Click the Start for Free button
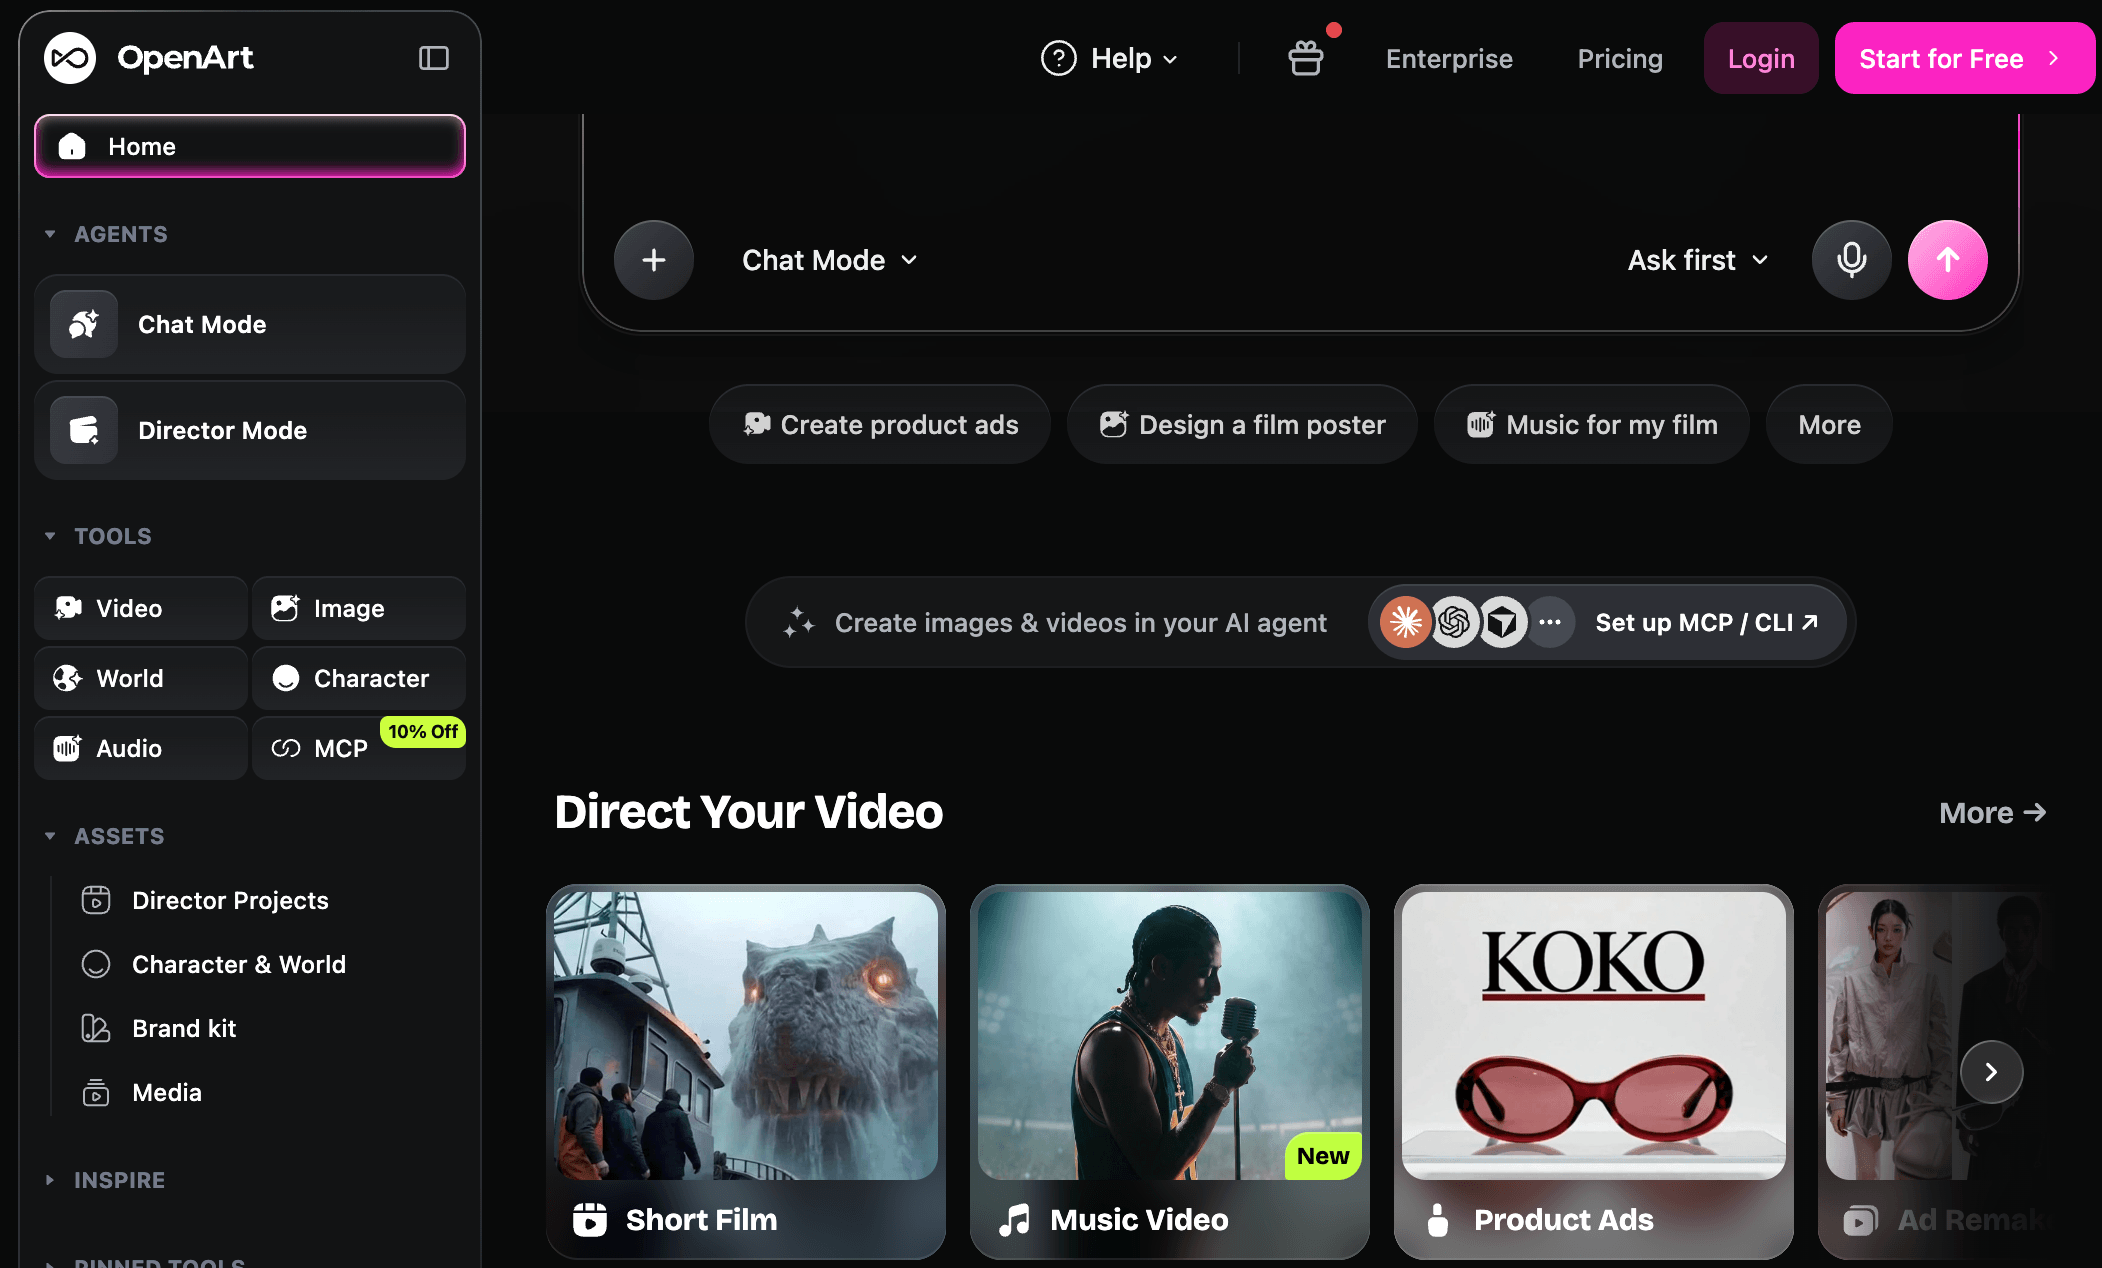 [1964, 58]
